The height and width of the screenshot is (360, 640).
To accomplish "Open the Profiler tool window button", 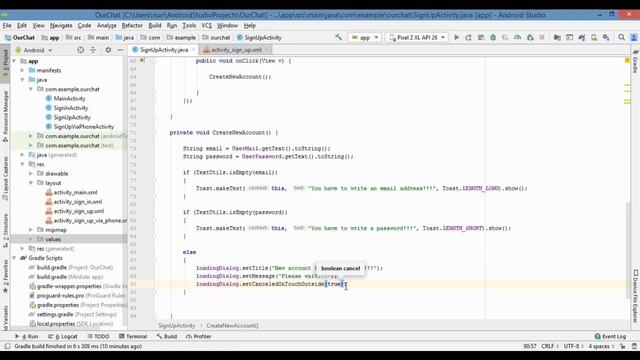I will tap(198, 336).
